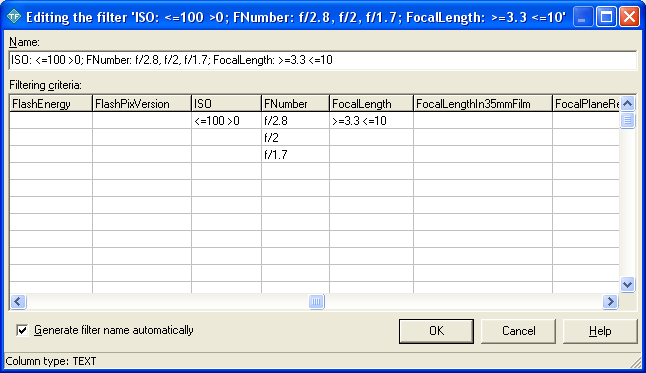Select the FNumber cell 'f/2'
The image size is (646, 373).
[295, 138]
